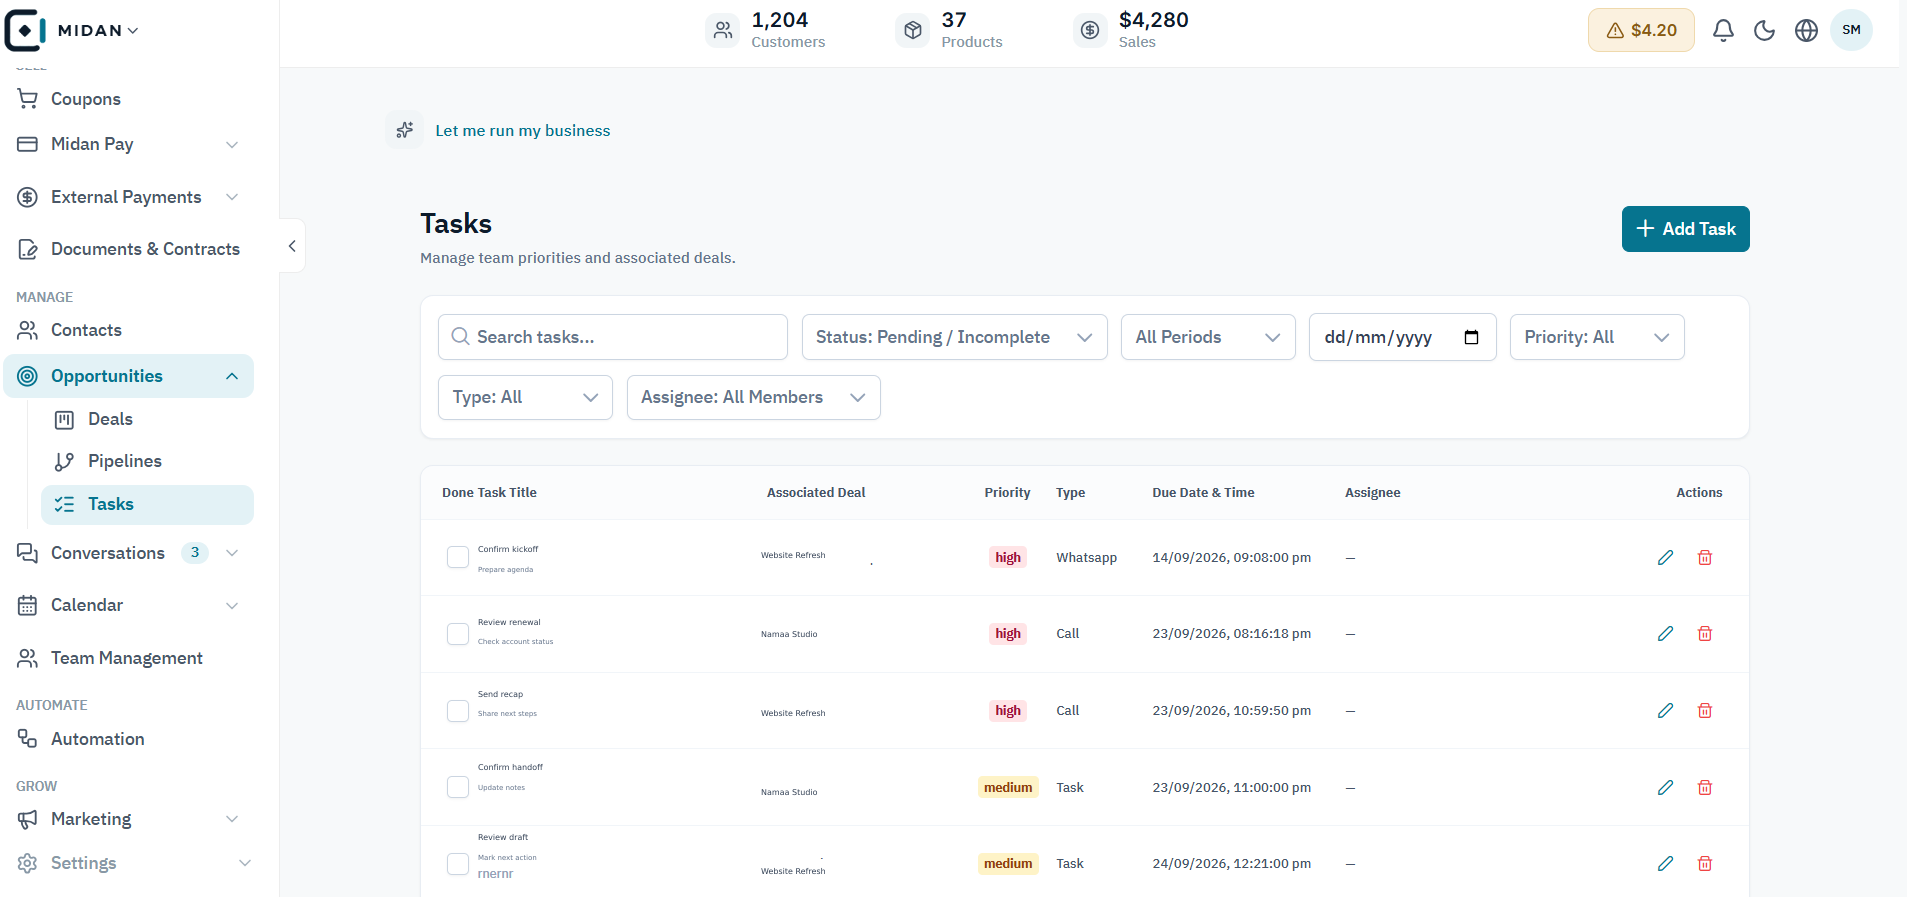Screen dimensions: 1907x897
Task: Open the Type: All dropdown
Action: 525,397
